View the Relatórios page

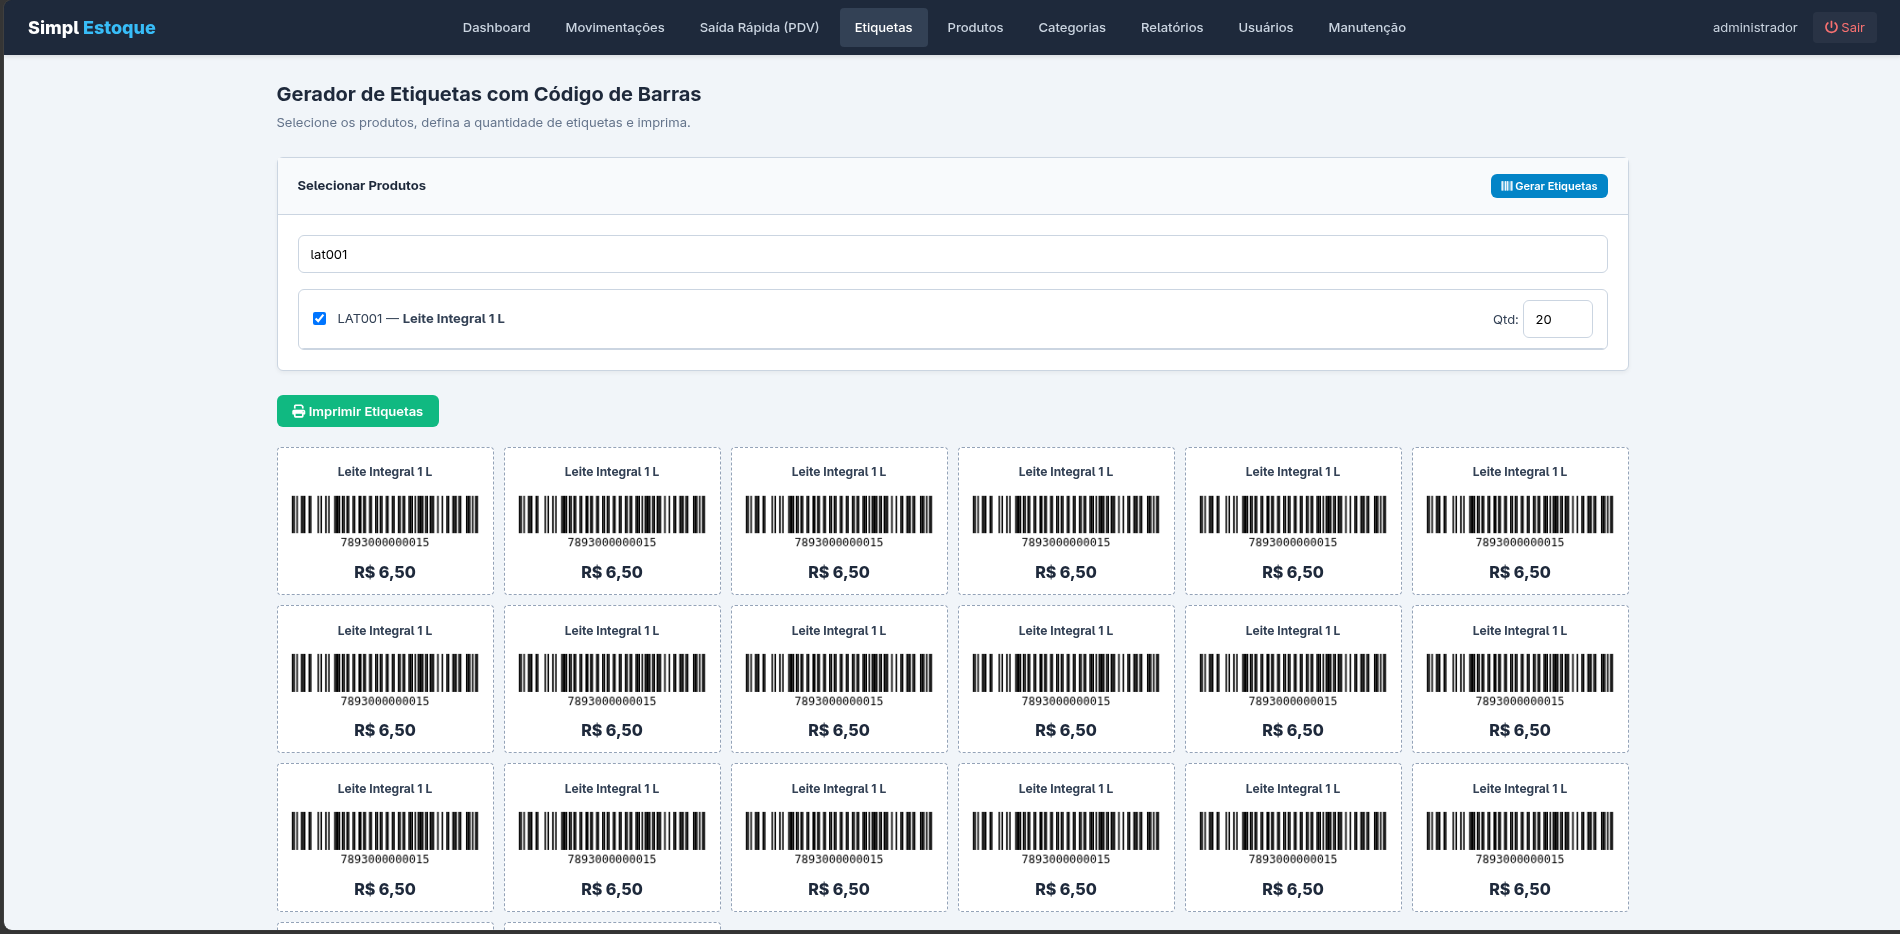coord(1172,28)
